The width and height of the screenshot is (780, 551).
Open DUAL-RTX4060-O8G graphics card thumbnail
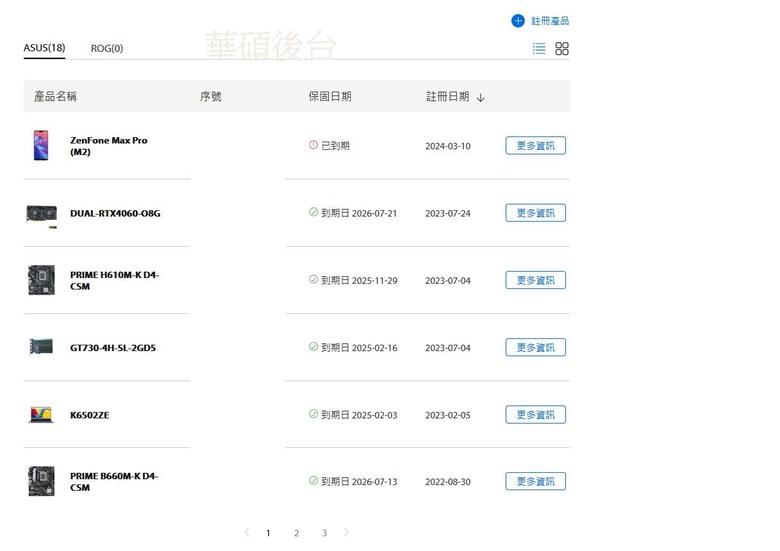click(x=42, y=216)
